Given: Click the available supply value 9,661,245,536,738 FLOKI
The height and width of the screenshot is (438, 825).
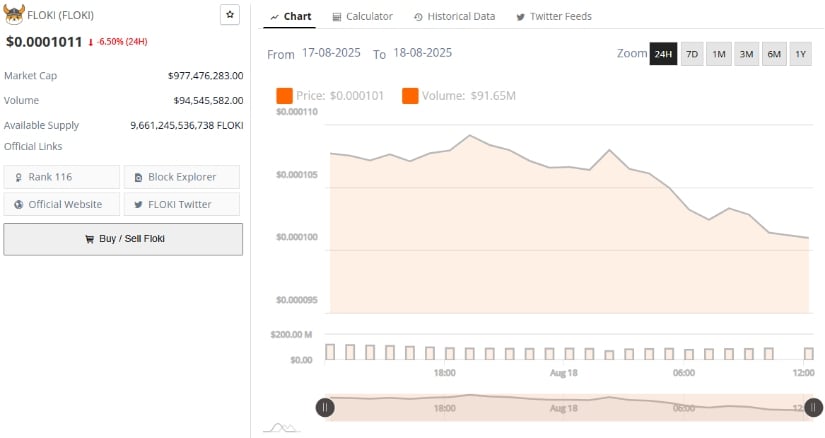Looking at the screenshot, I should [187, 125].
